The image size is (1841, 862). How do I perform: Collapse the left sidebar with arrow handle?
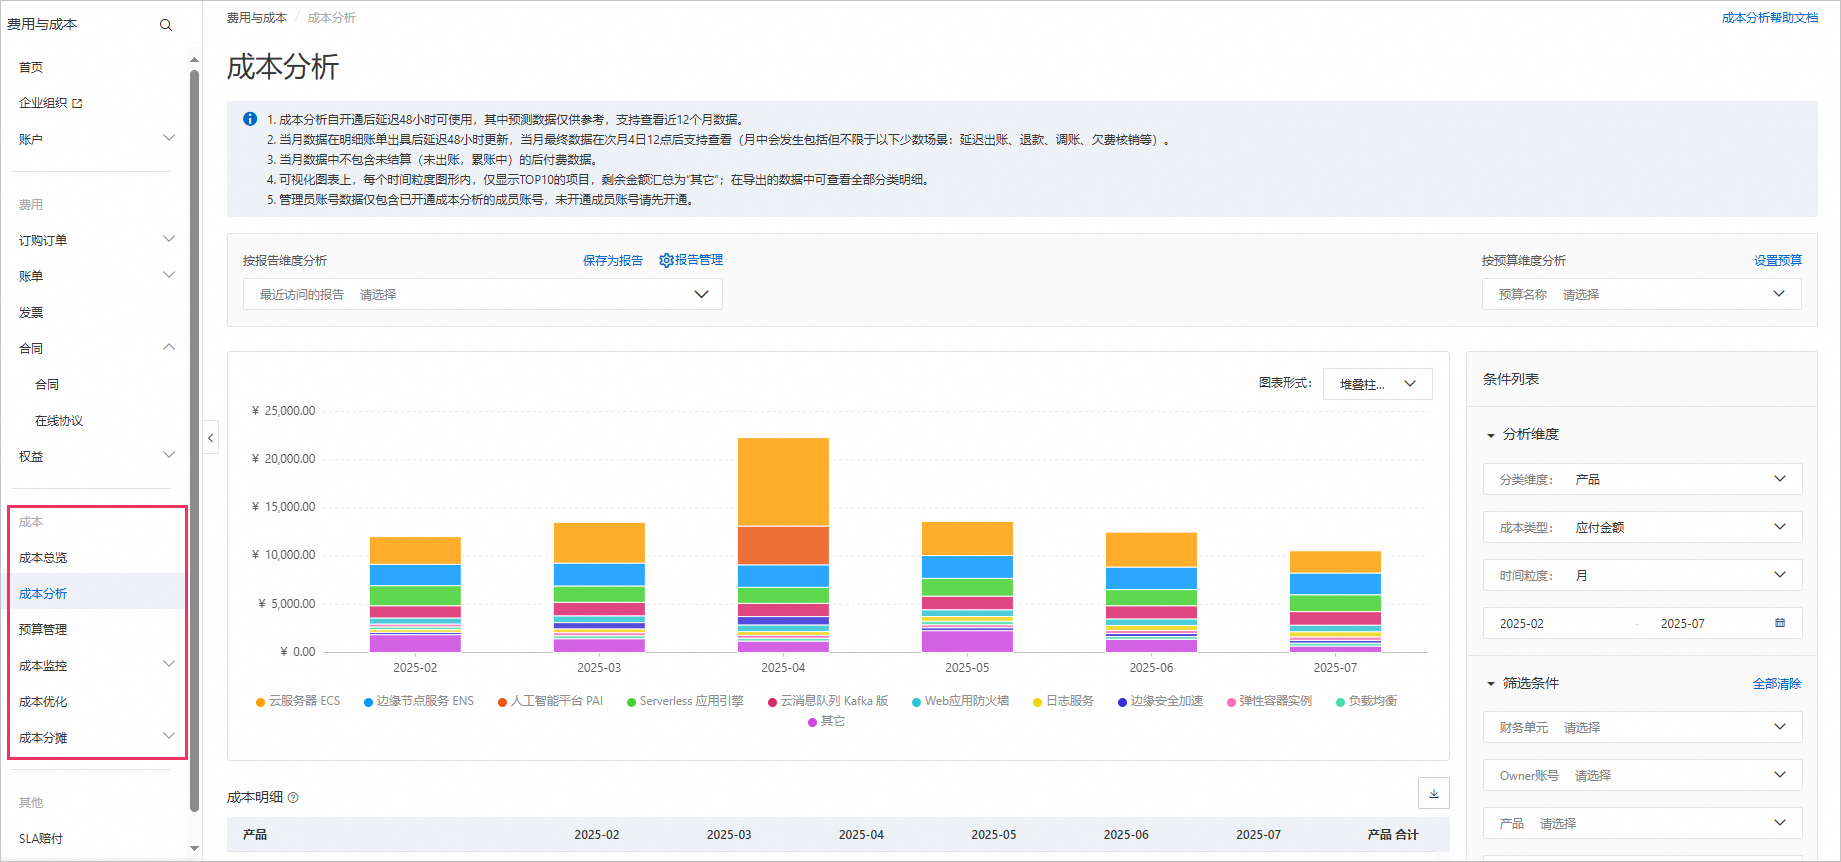coord(211,438)
